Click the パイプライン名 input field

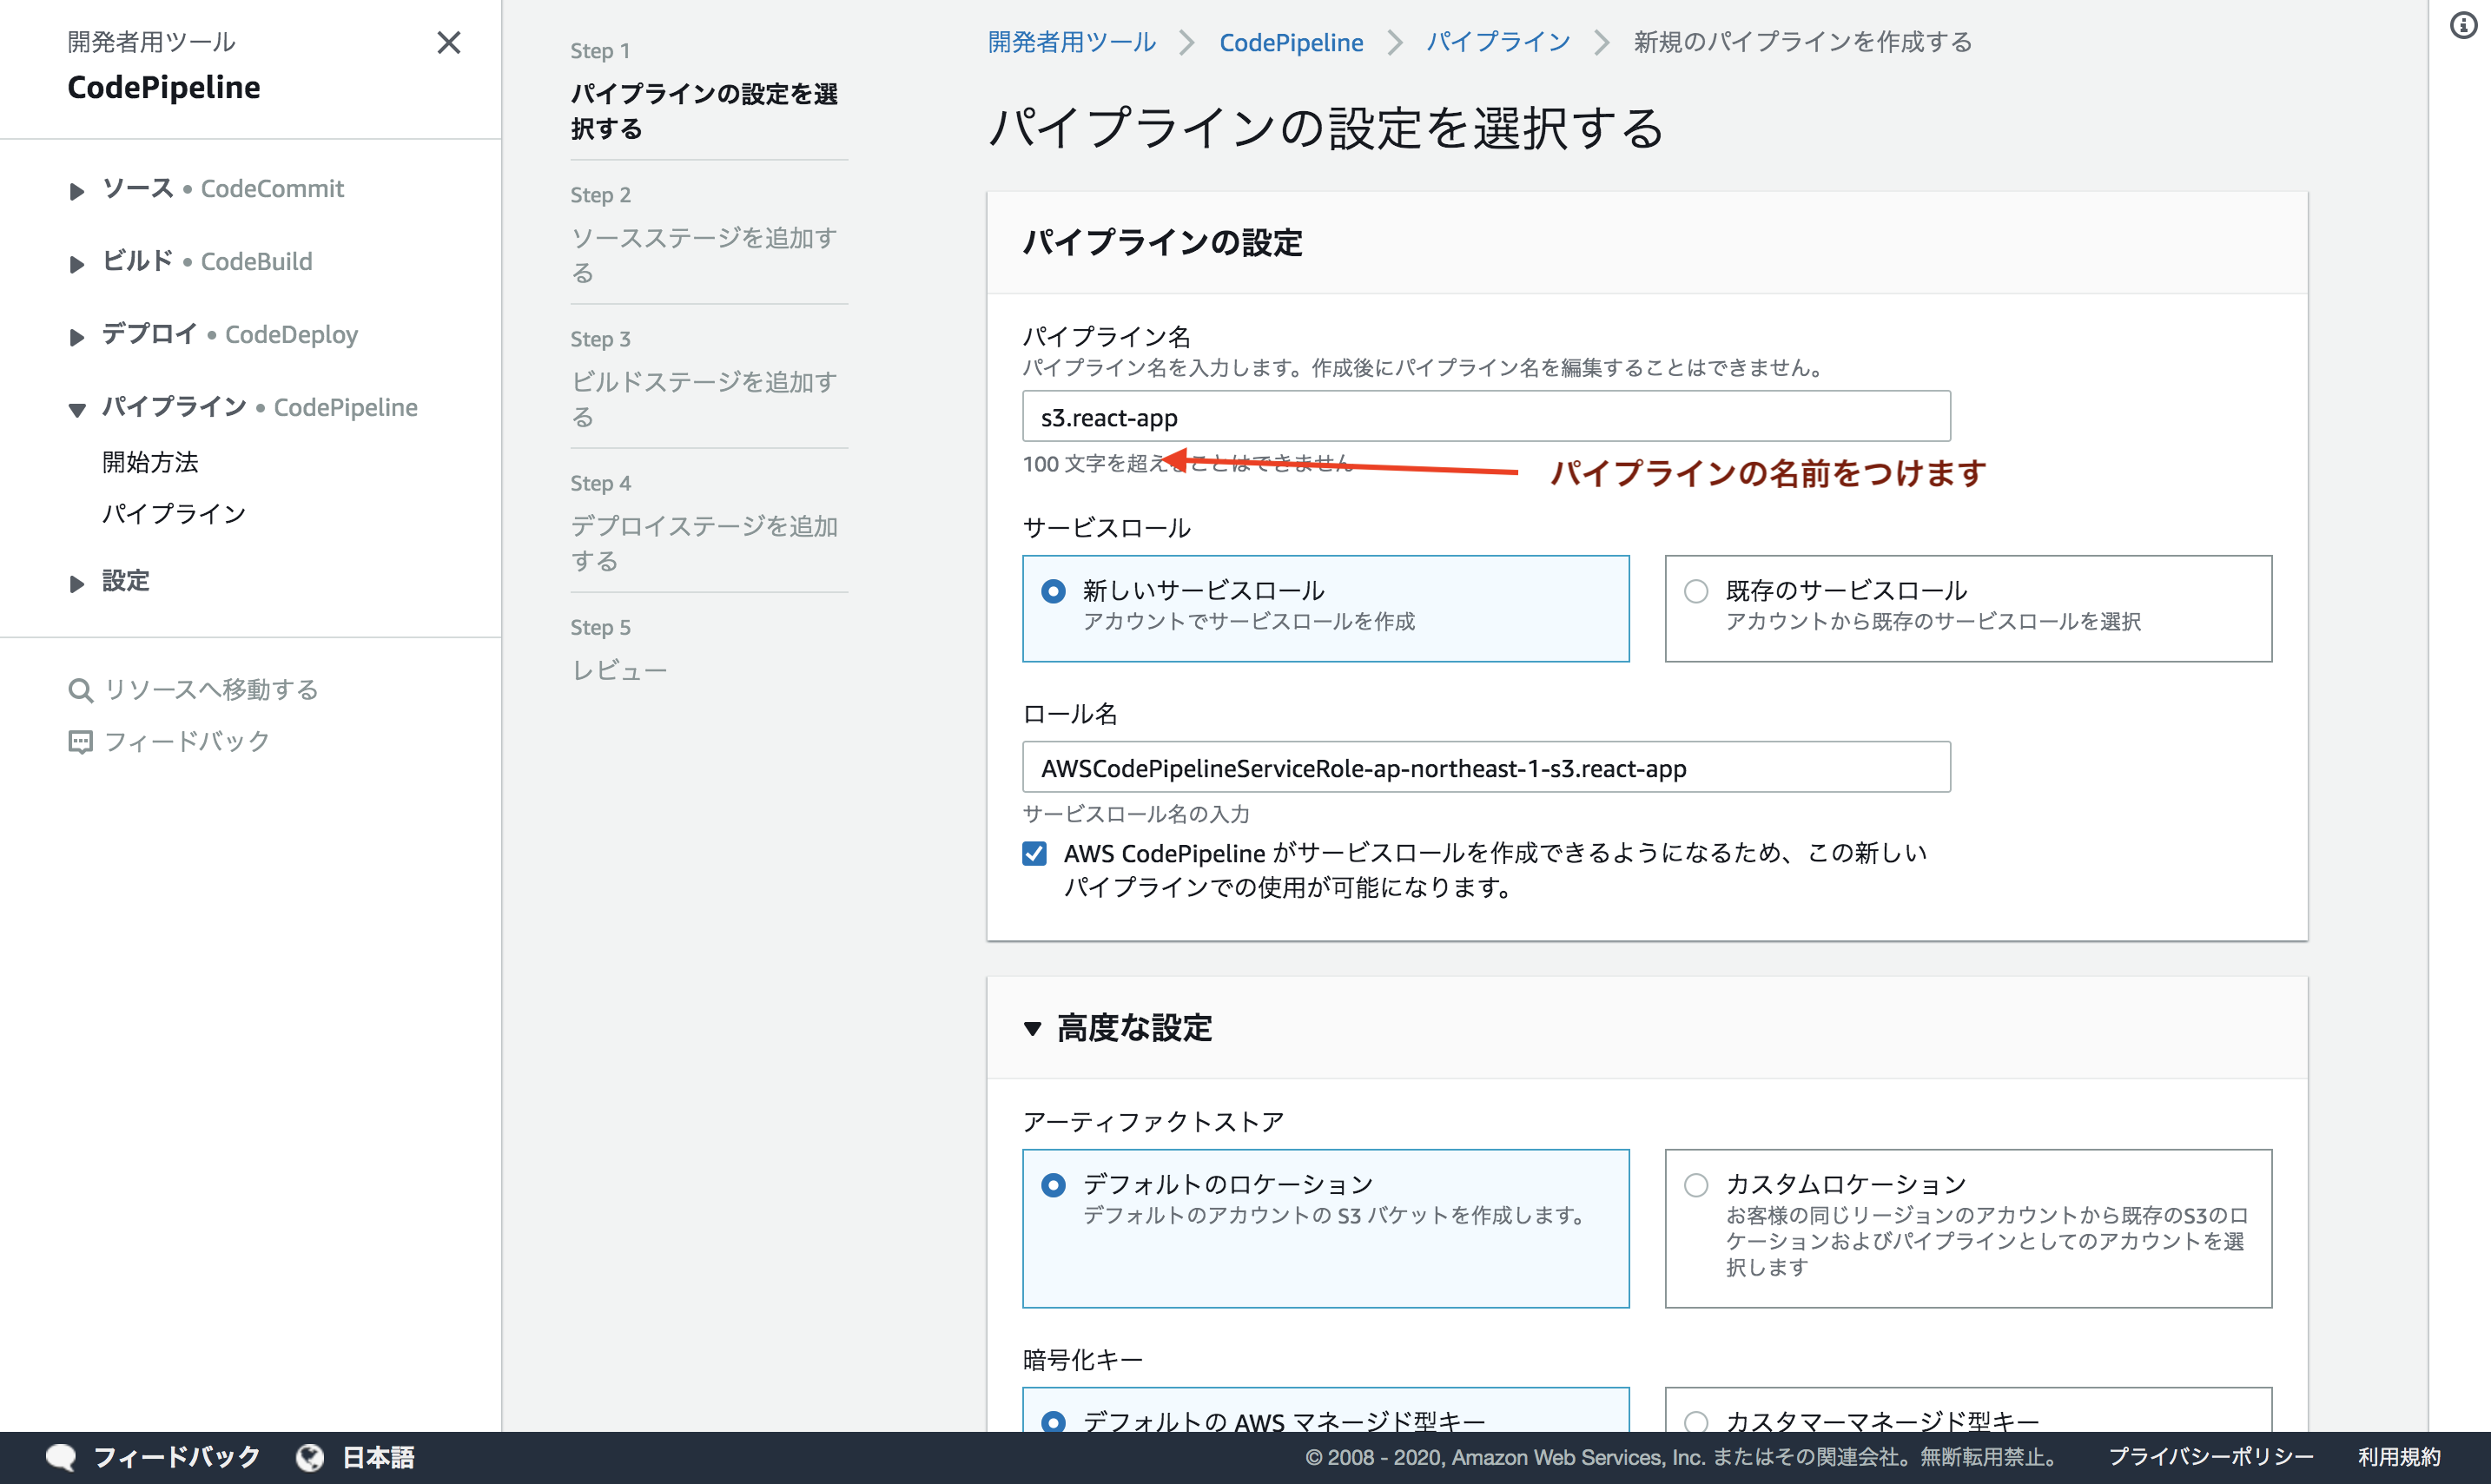pyautogui.click(x=1486, y=416)
